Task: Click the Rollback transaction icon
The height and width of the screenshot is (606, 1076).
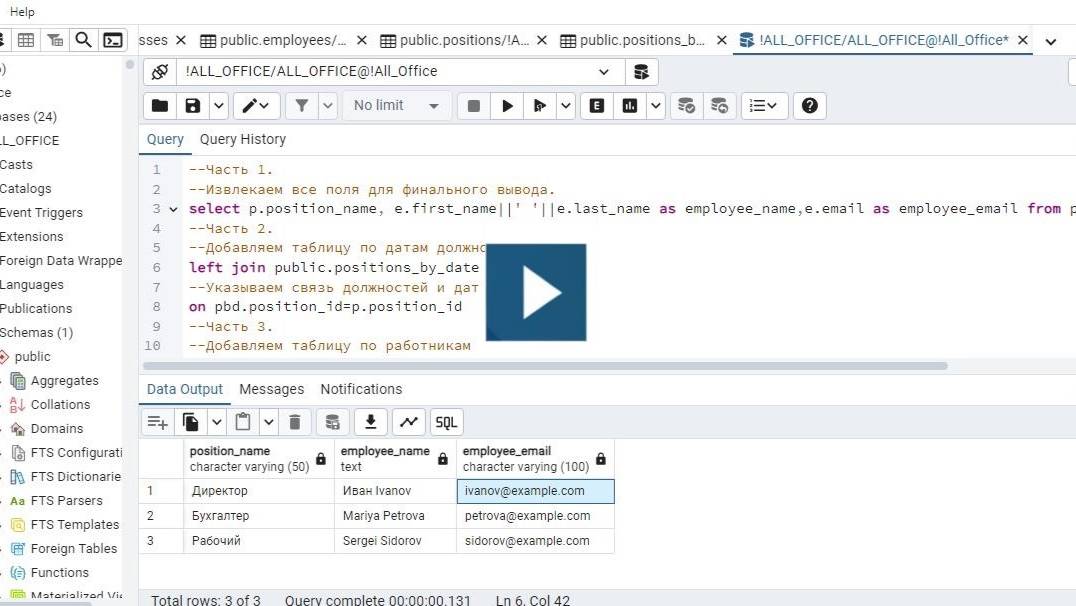Action: tap(719, 106)
